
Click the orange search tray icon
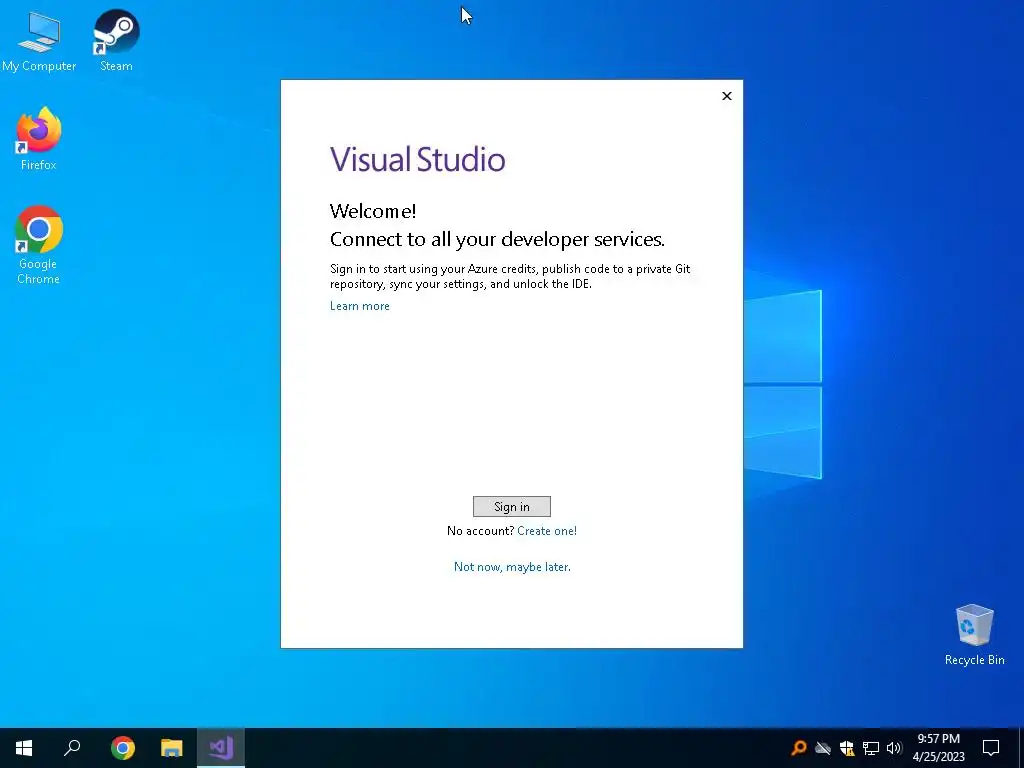tap(799, 748)
